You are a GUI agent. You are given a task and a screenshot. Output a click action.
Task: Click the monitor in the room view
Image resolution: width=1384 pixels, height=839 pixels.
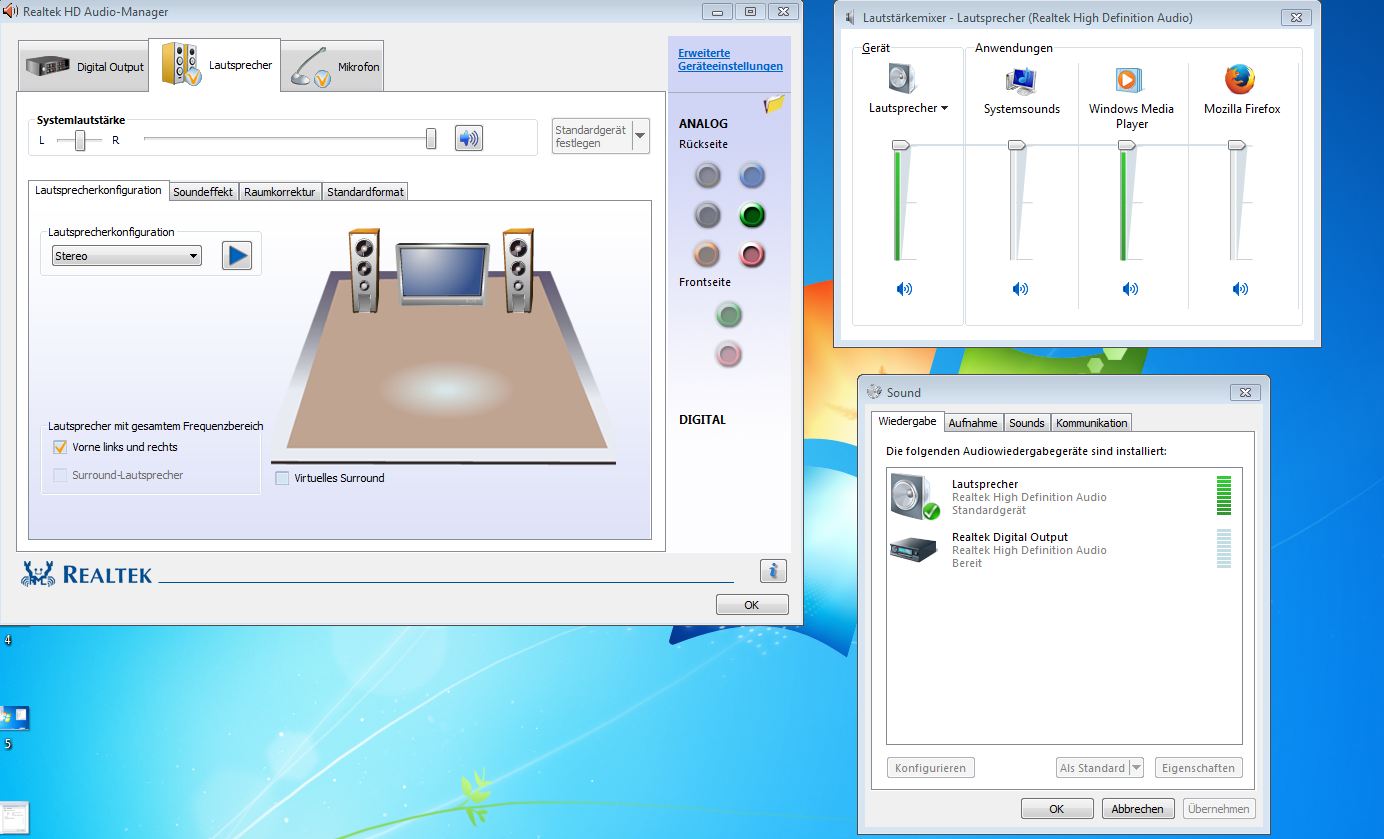pyautogui.click(x=442, y=273)
